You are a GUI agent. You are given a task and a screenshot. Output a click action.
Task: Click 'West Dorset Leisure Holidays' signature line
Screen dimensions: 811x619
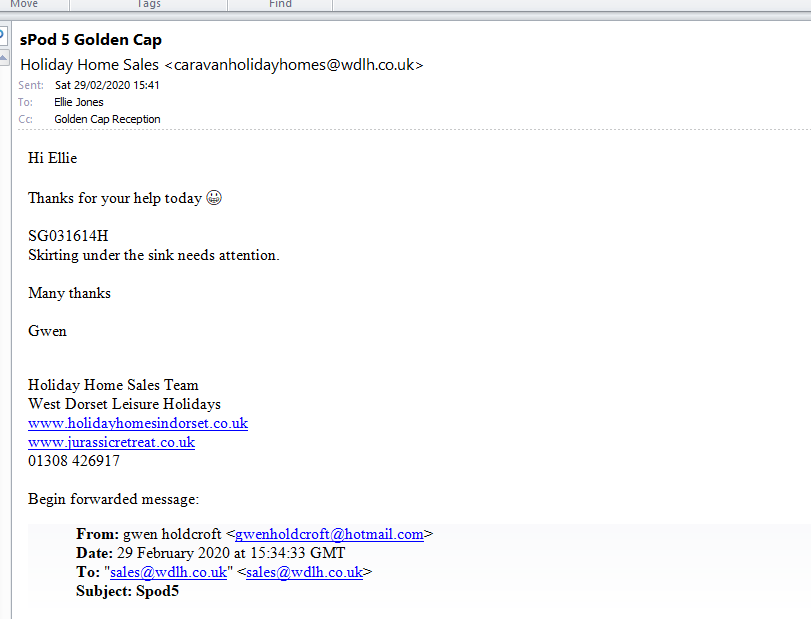(x=124, y=404)
